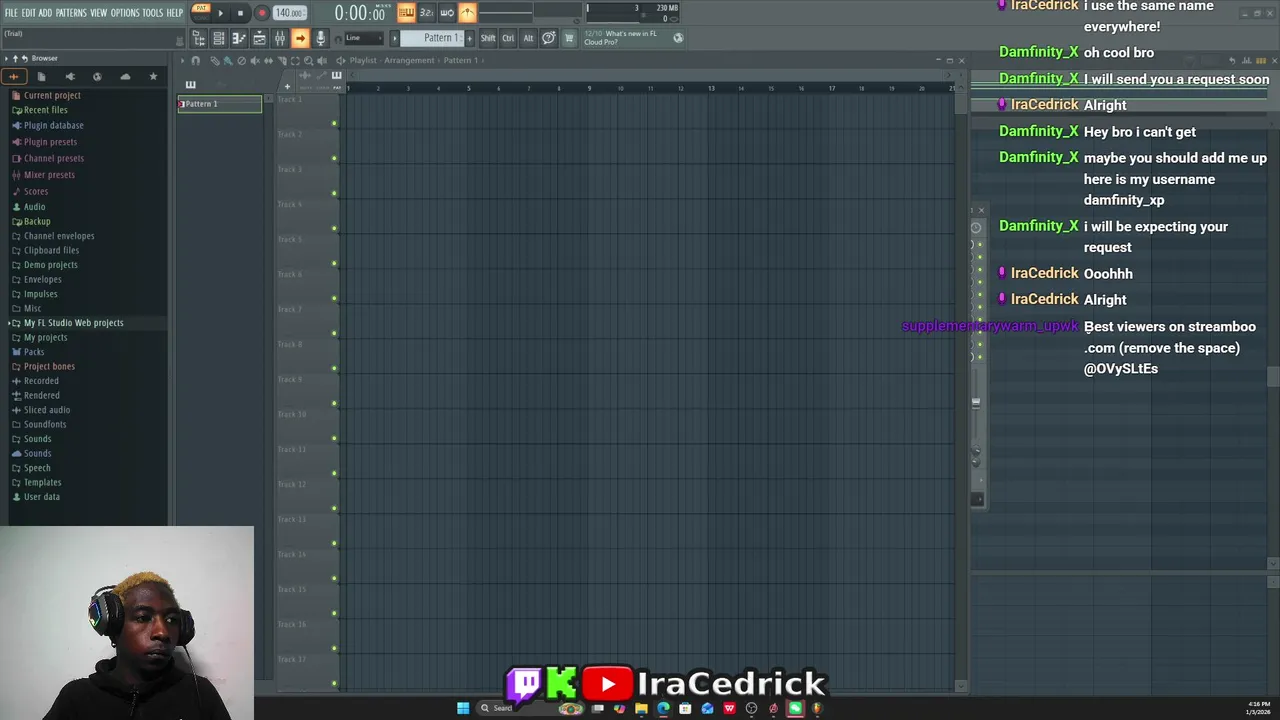Toggle mute dot for Track 8

pyautogui.click(x=334, y=368)
